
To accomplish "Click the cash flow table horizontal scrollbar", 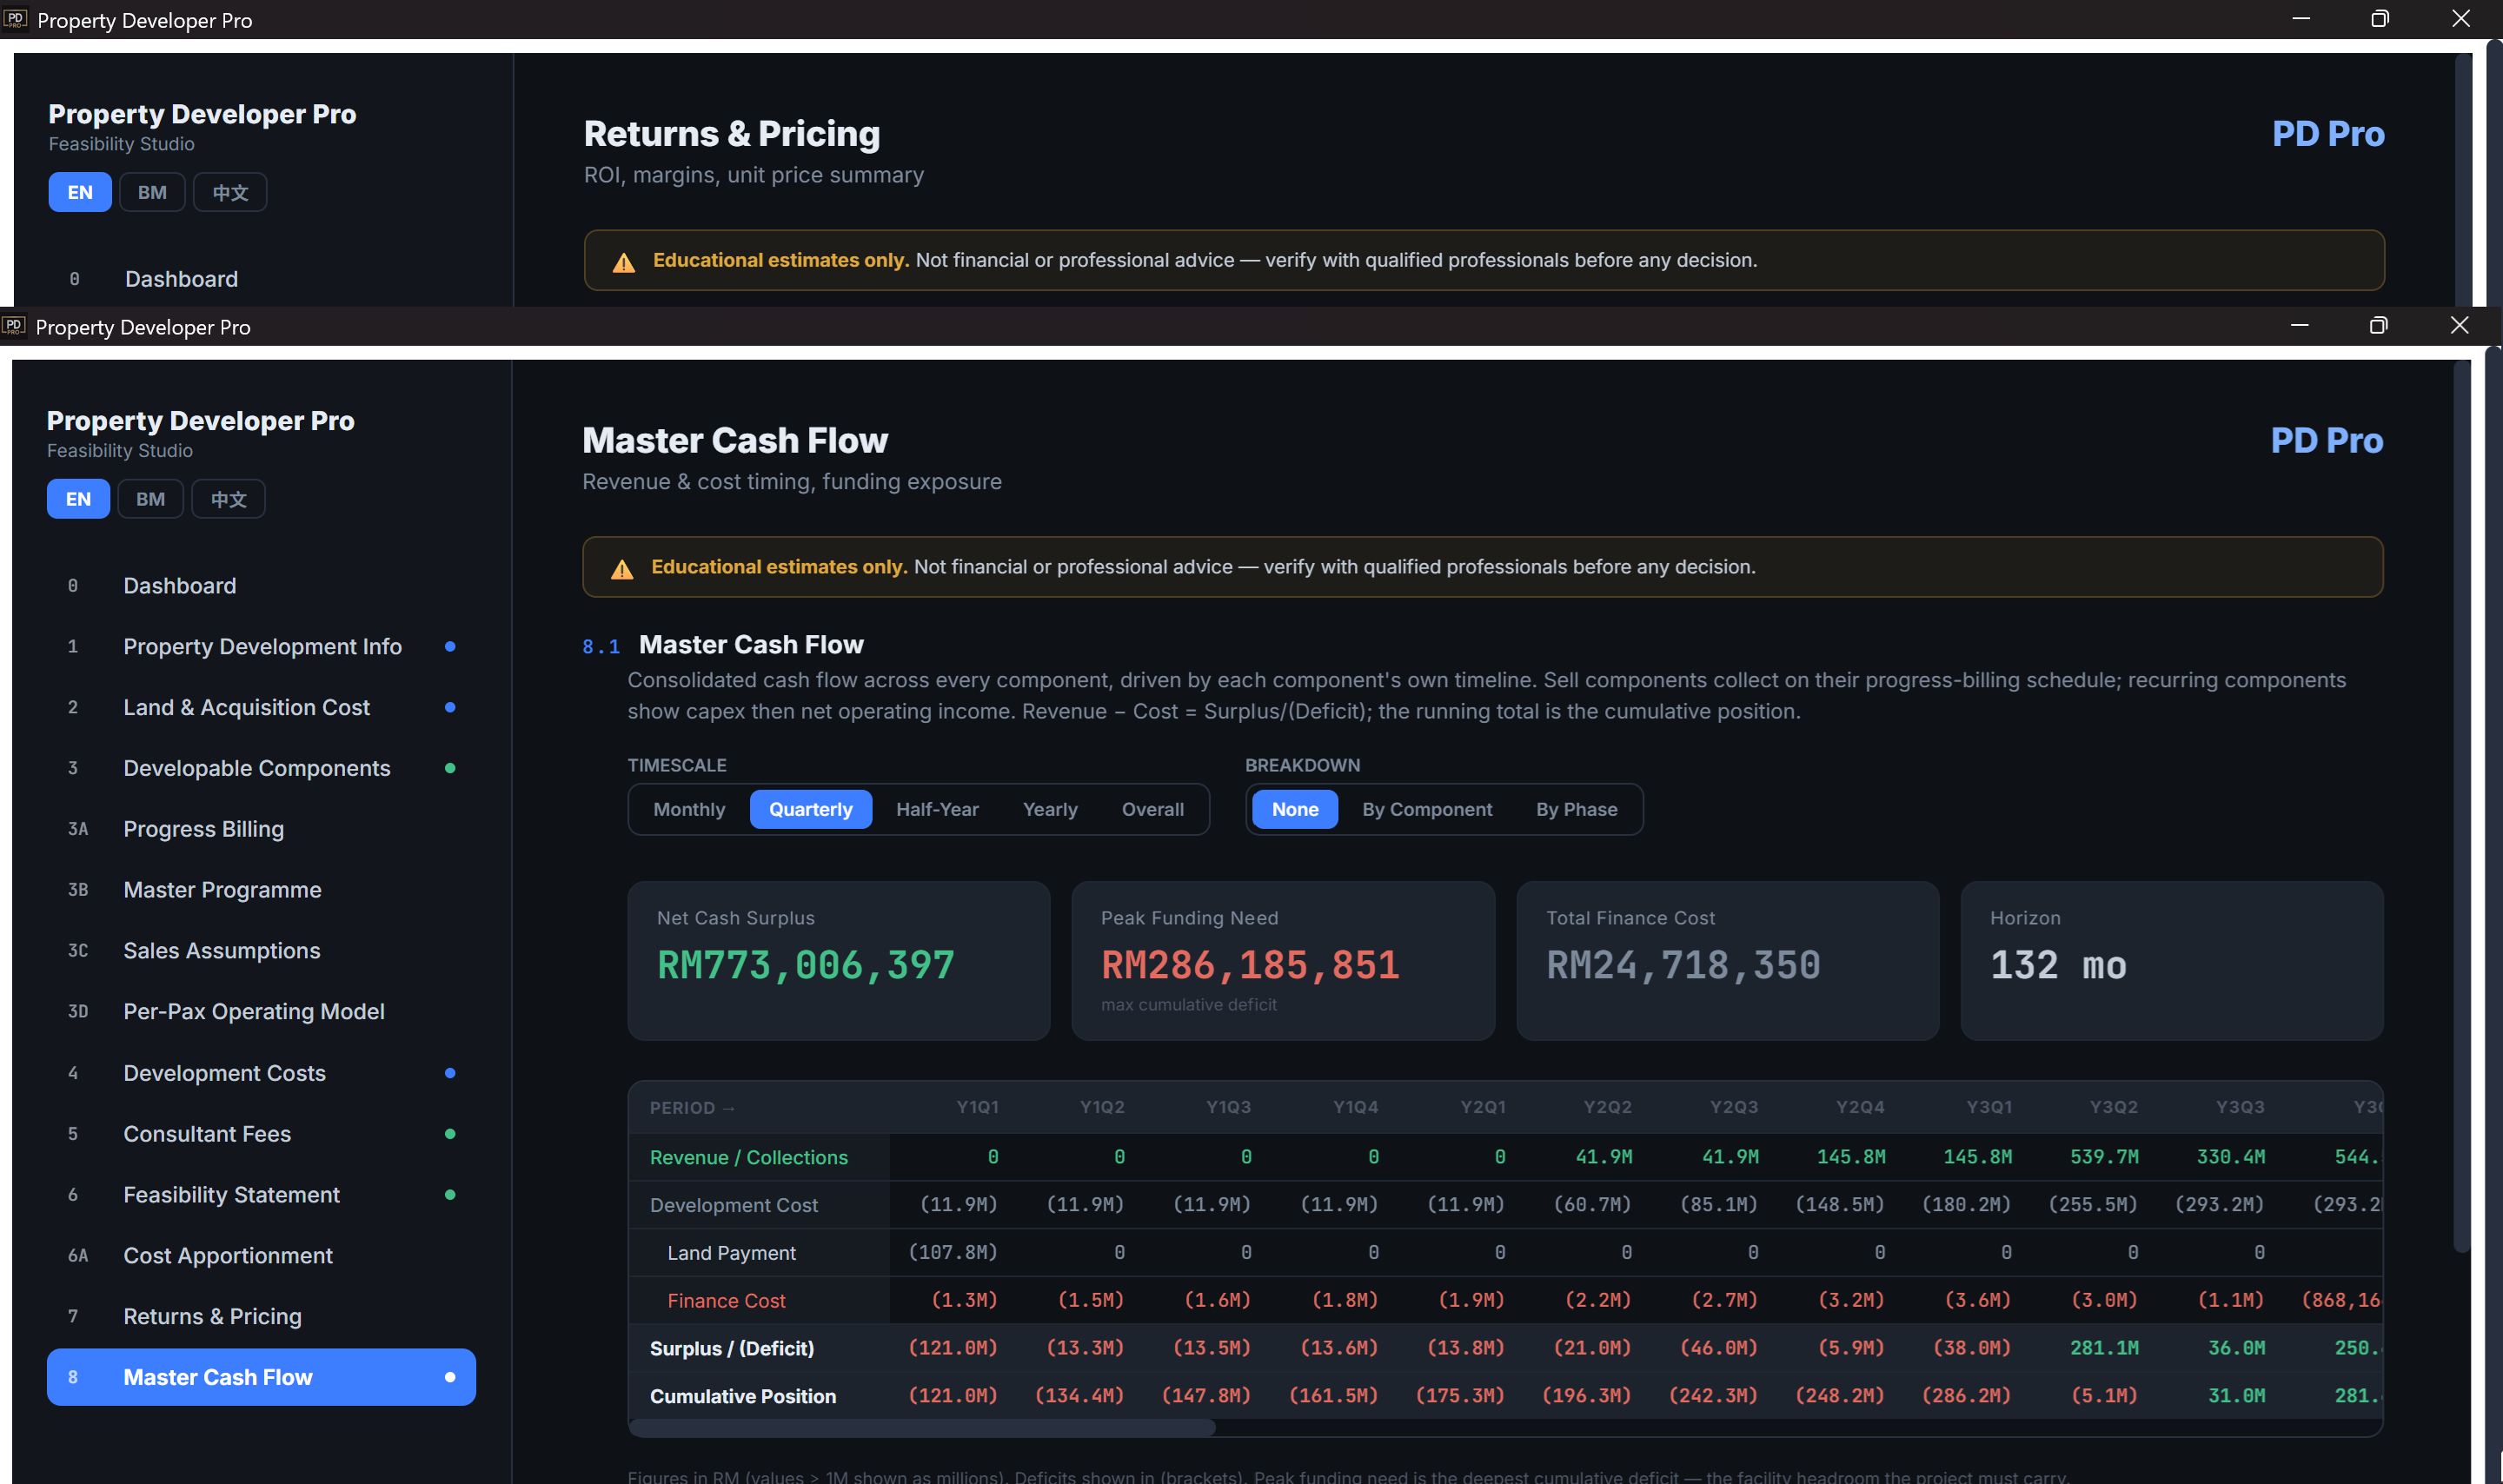I will pyautogui.click(x=922, y=1428).
